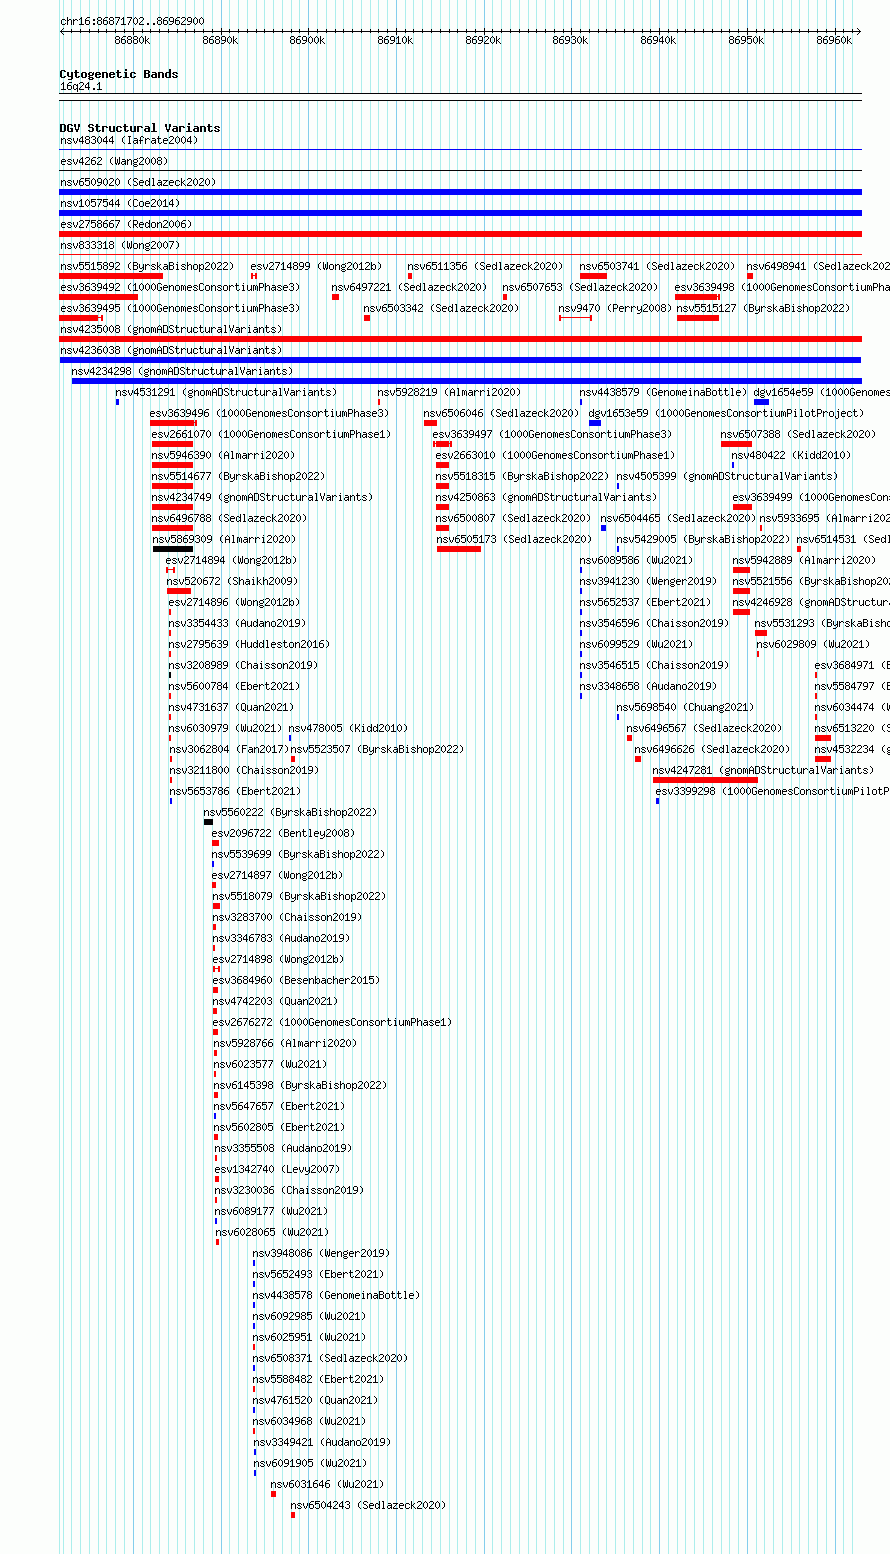Click the esv2714899 (Wong2012b) label

tap(316, 266)
